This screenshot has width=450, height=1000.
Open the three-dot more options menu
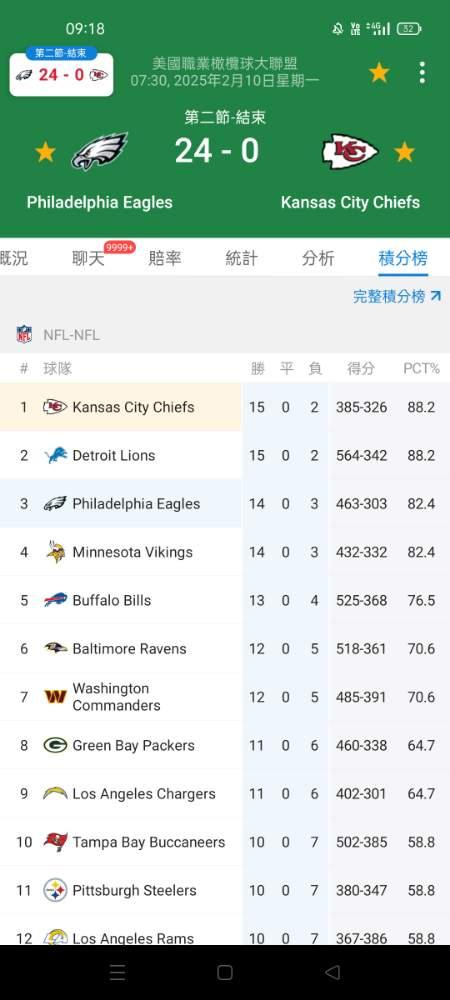(422, 73)
